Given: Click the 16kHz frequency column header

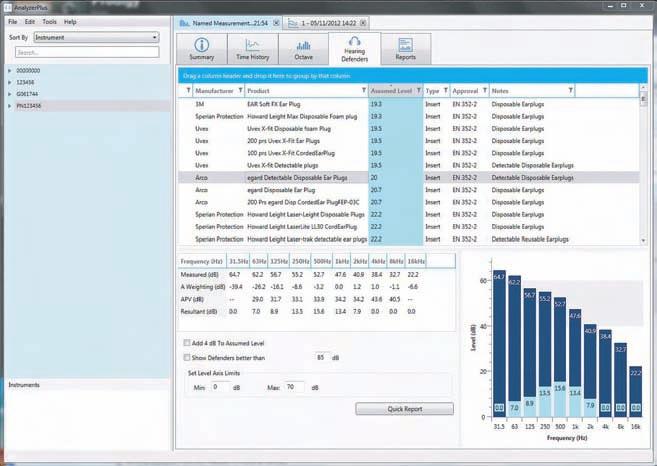Looking at the screenshot, I should point(416,261).
